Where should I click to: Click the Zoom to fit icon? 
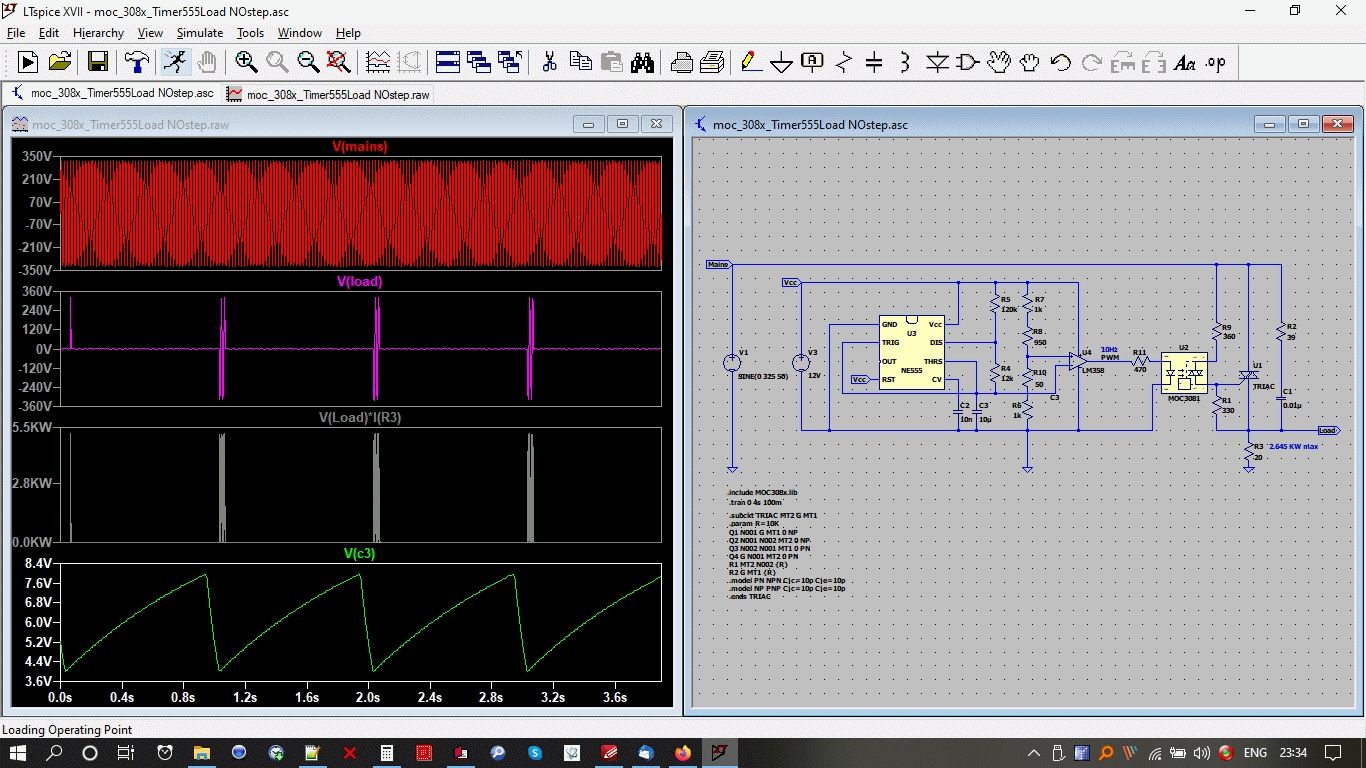339,62
